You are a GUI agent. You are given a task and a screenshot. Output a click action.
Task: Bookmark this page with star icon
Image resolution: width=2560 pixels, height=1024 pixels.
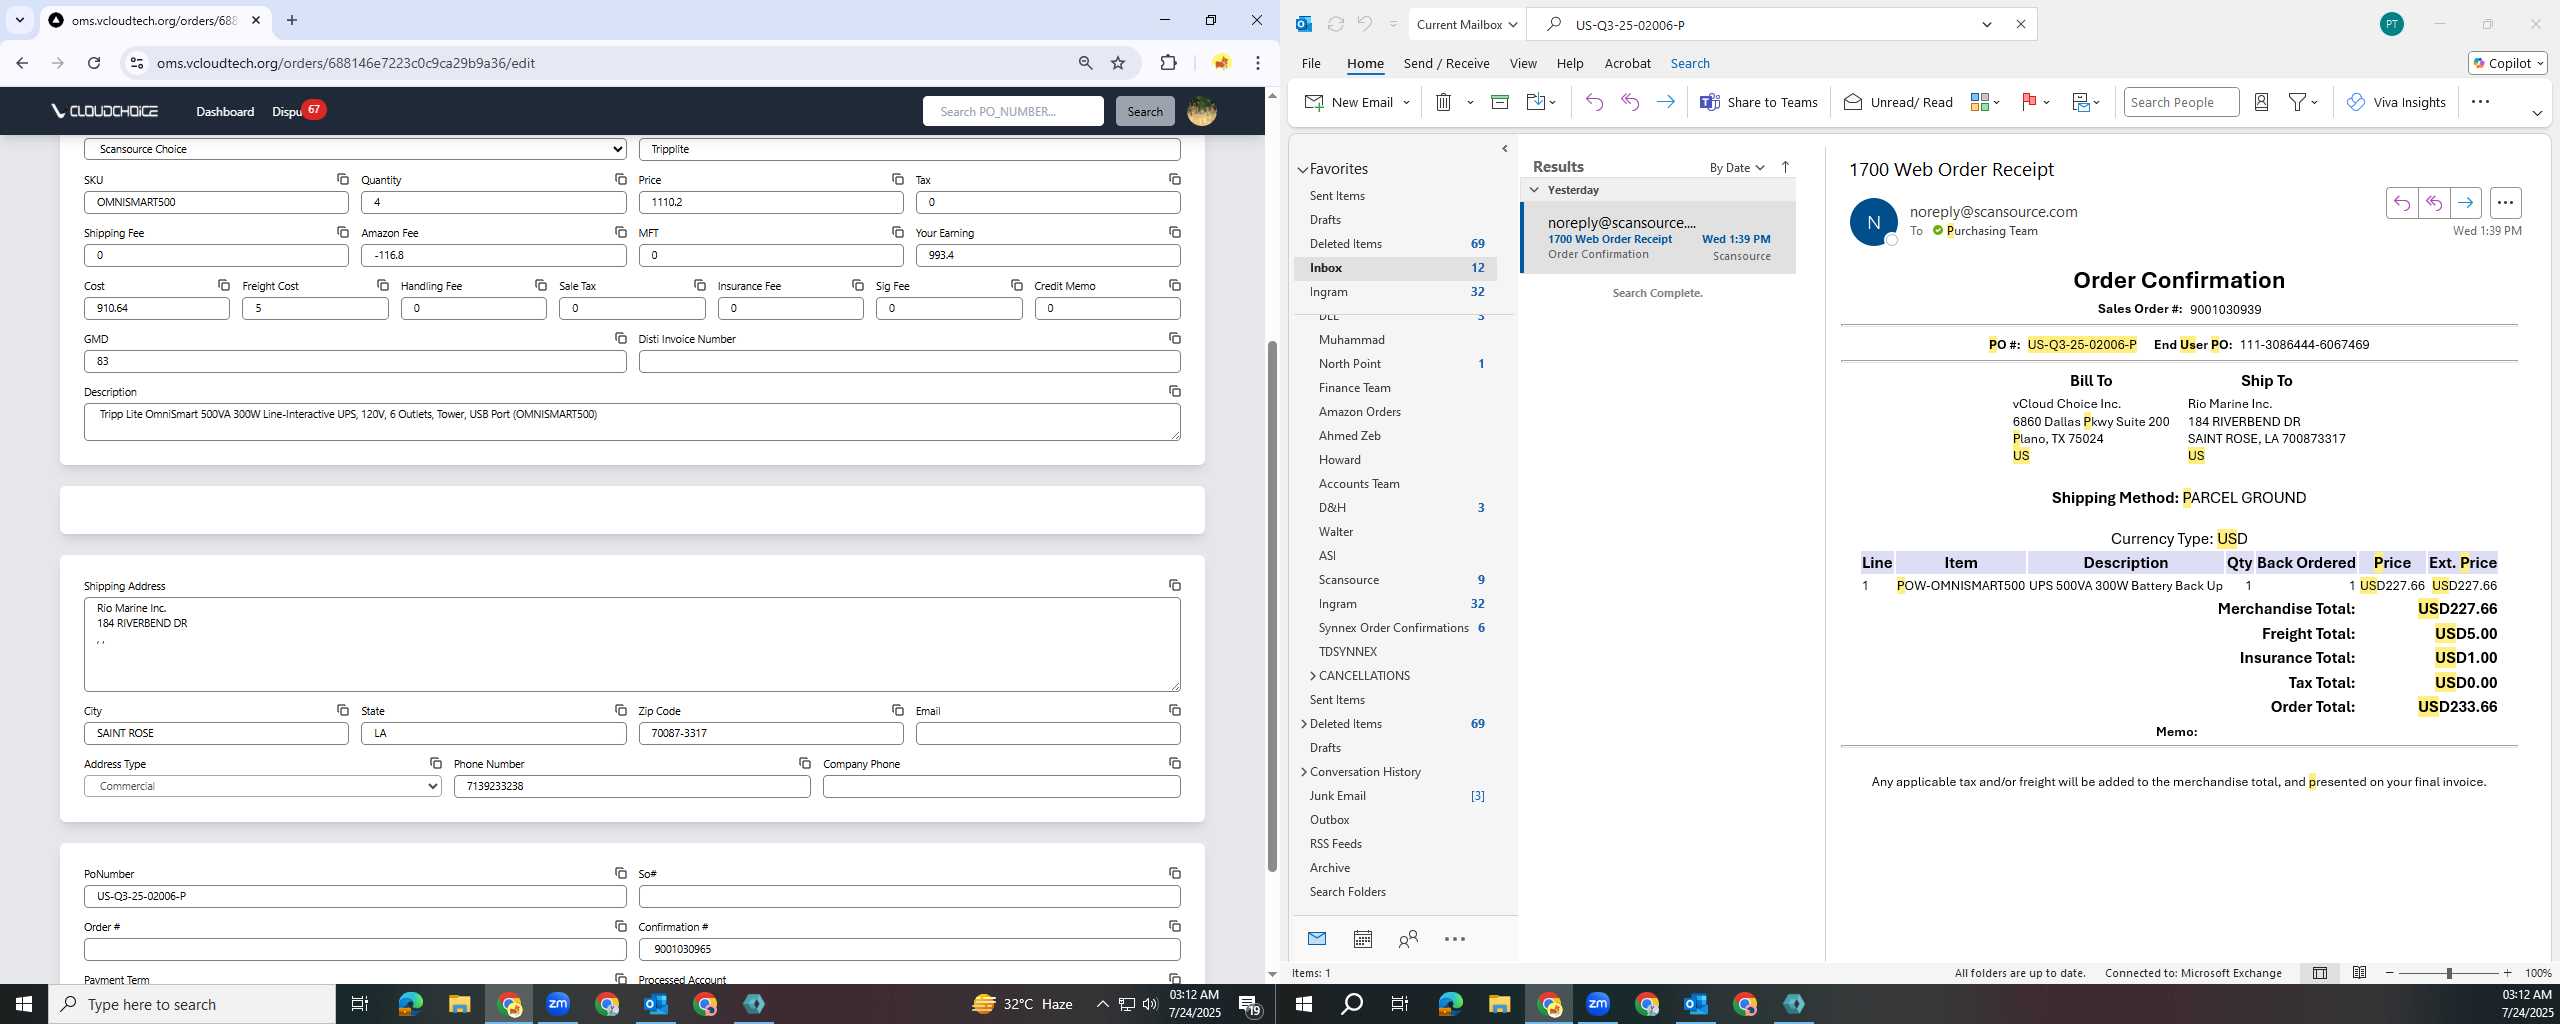(x=1118, y=63)
